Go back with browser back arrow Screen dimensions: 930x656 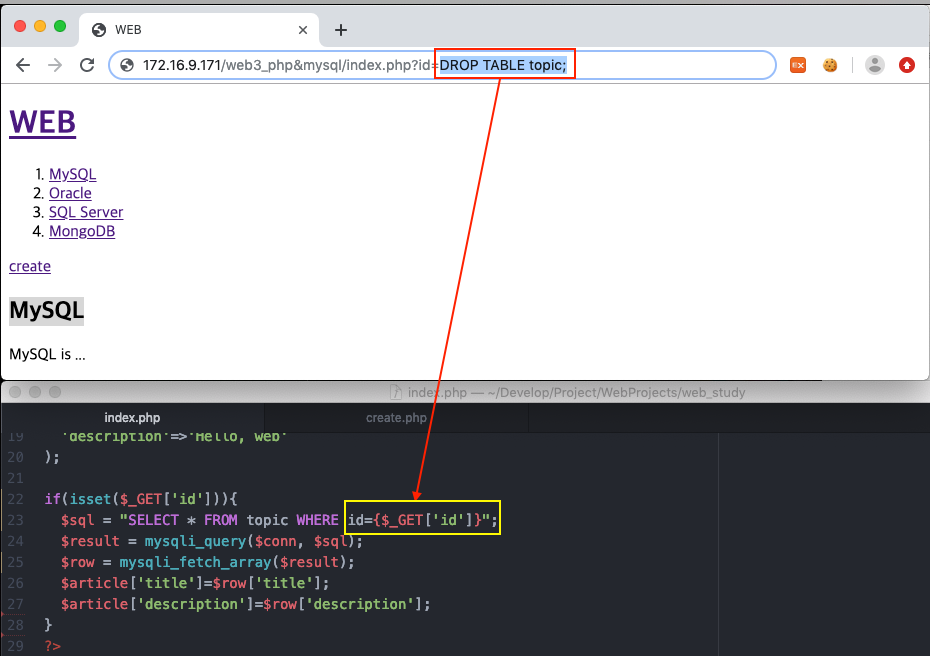23,65
